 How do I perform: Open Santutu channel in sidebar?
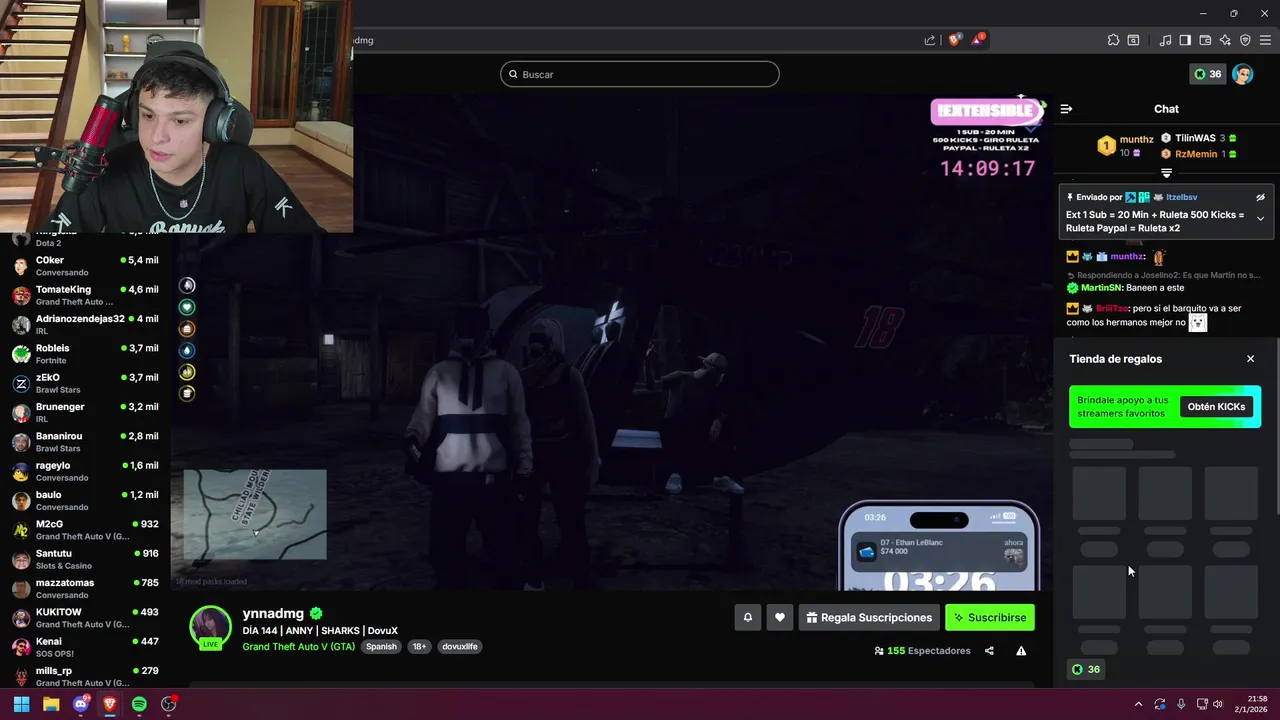pos(85,559)
